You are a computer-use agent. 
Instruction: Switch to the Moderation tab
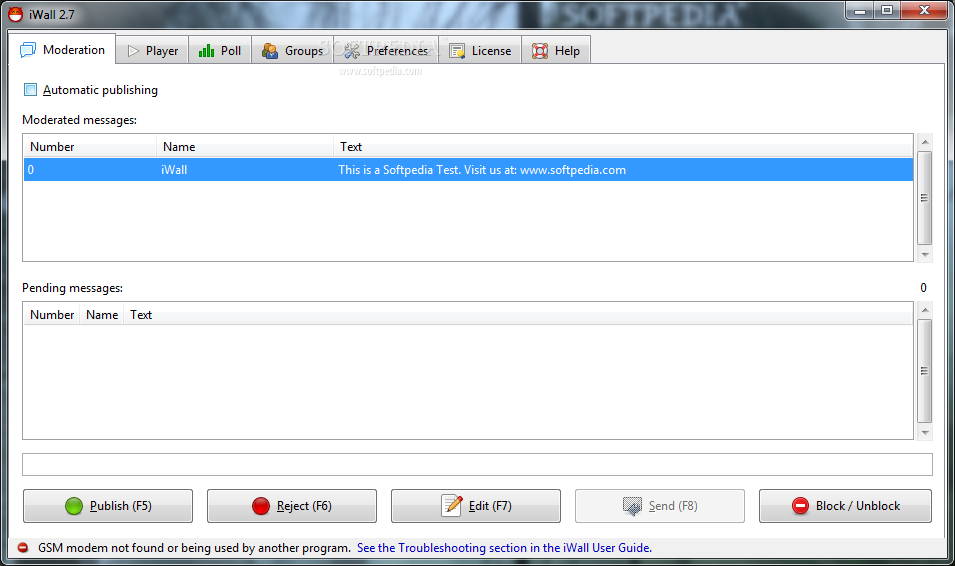click(x=62, y=50)
